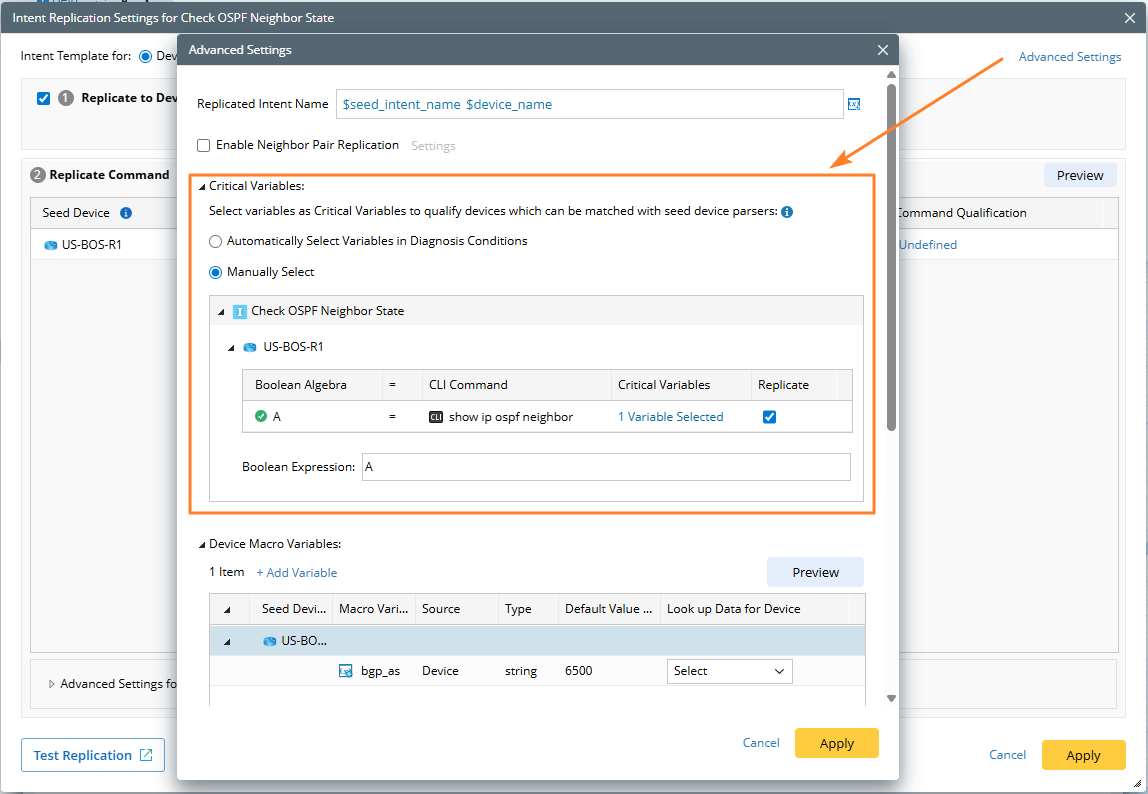The width and height of the screenshot is (1148, 794).
Task: Click the intent icon beside Check OSPF Neighbor State
Action: (x=240, y=311)
